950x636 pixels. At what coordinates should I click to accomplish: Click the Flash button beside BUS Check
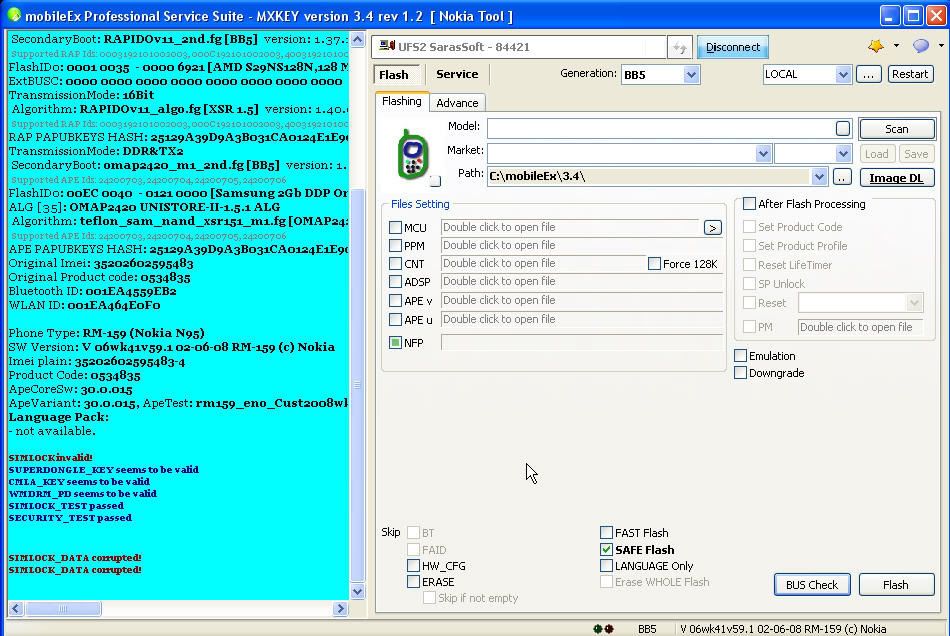(895, 585)
